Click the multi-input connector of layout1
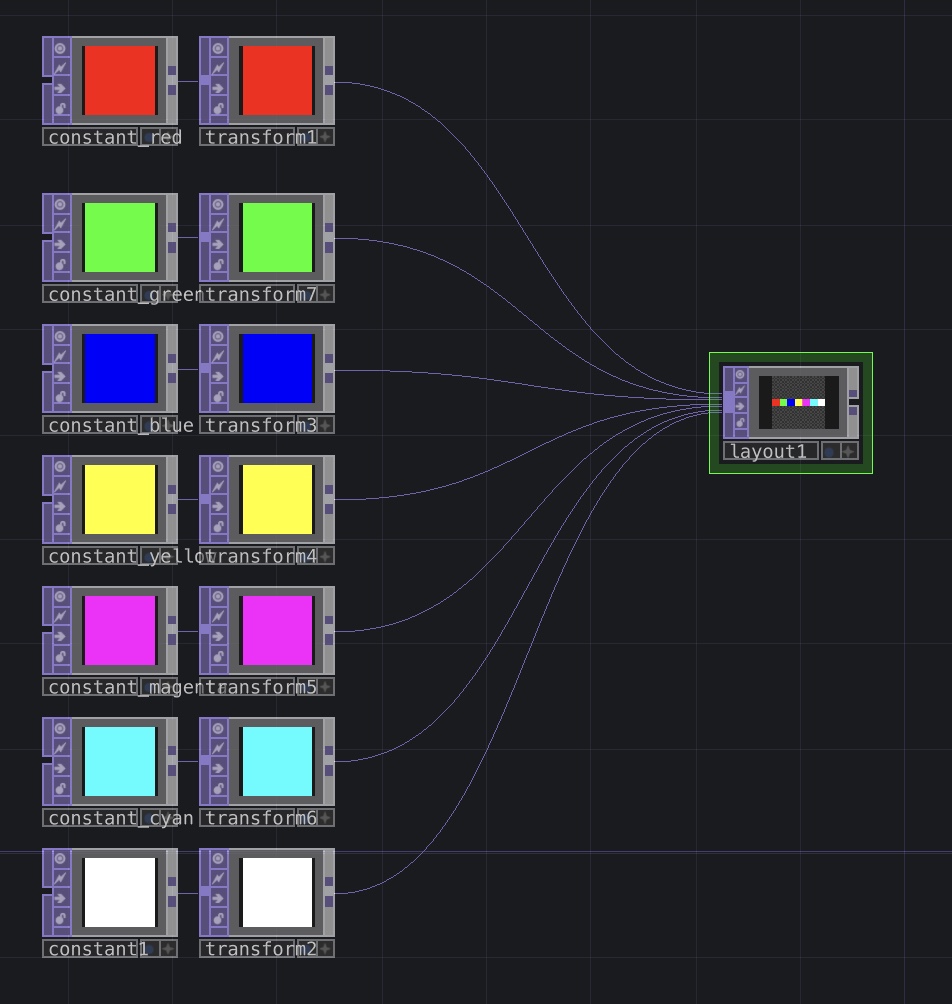 click(x=729, y=402)
